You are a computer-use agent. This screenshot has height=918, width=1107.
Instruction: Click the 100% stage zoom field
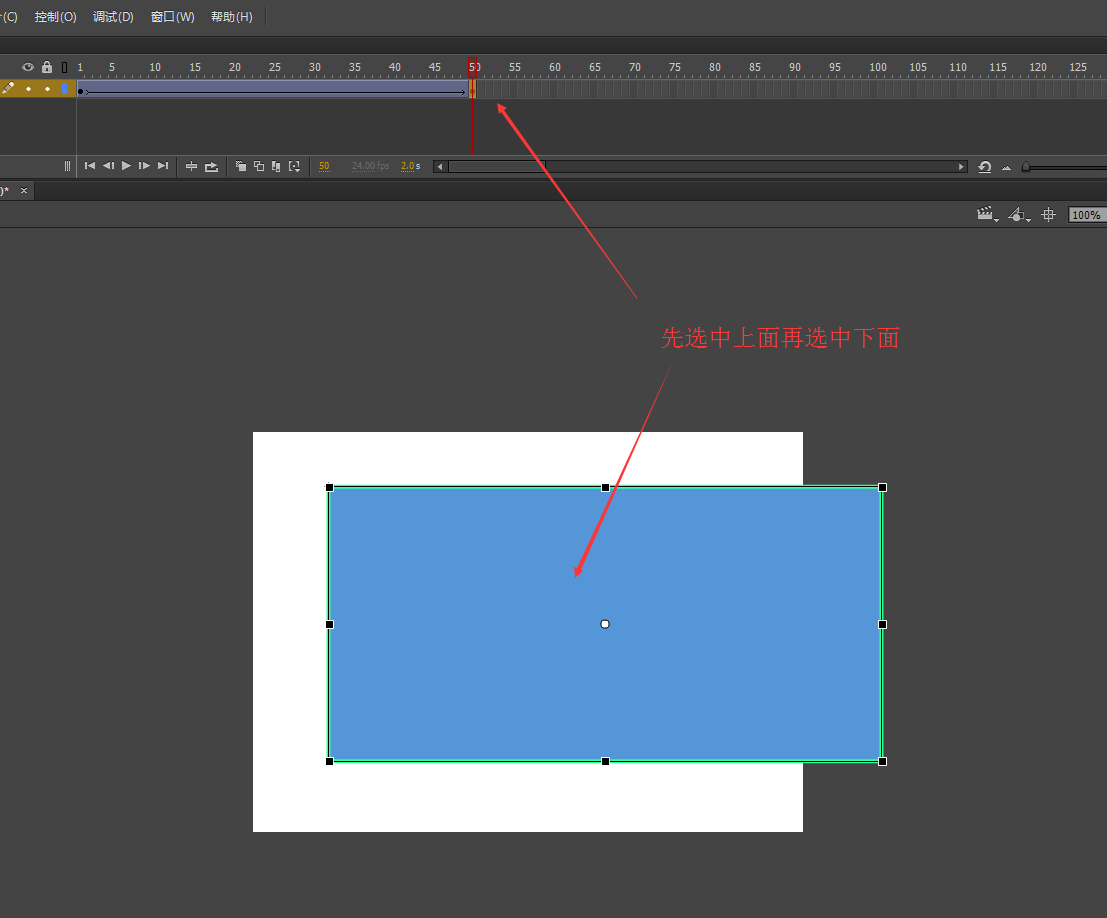pos(1087,215)
